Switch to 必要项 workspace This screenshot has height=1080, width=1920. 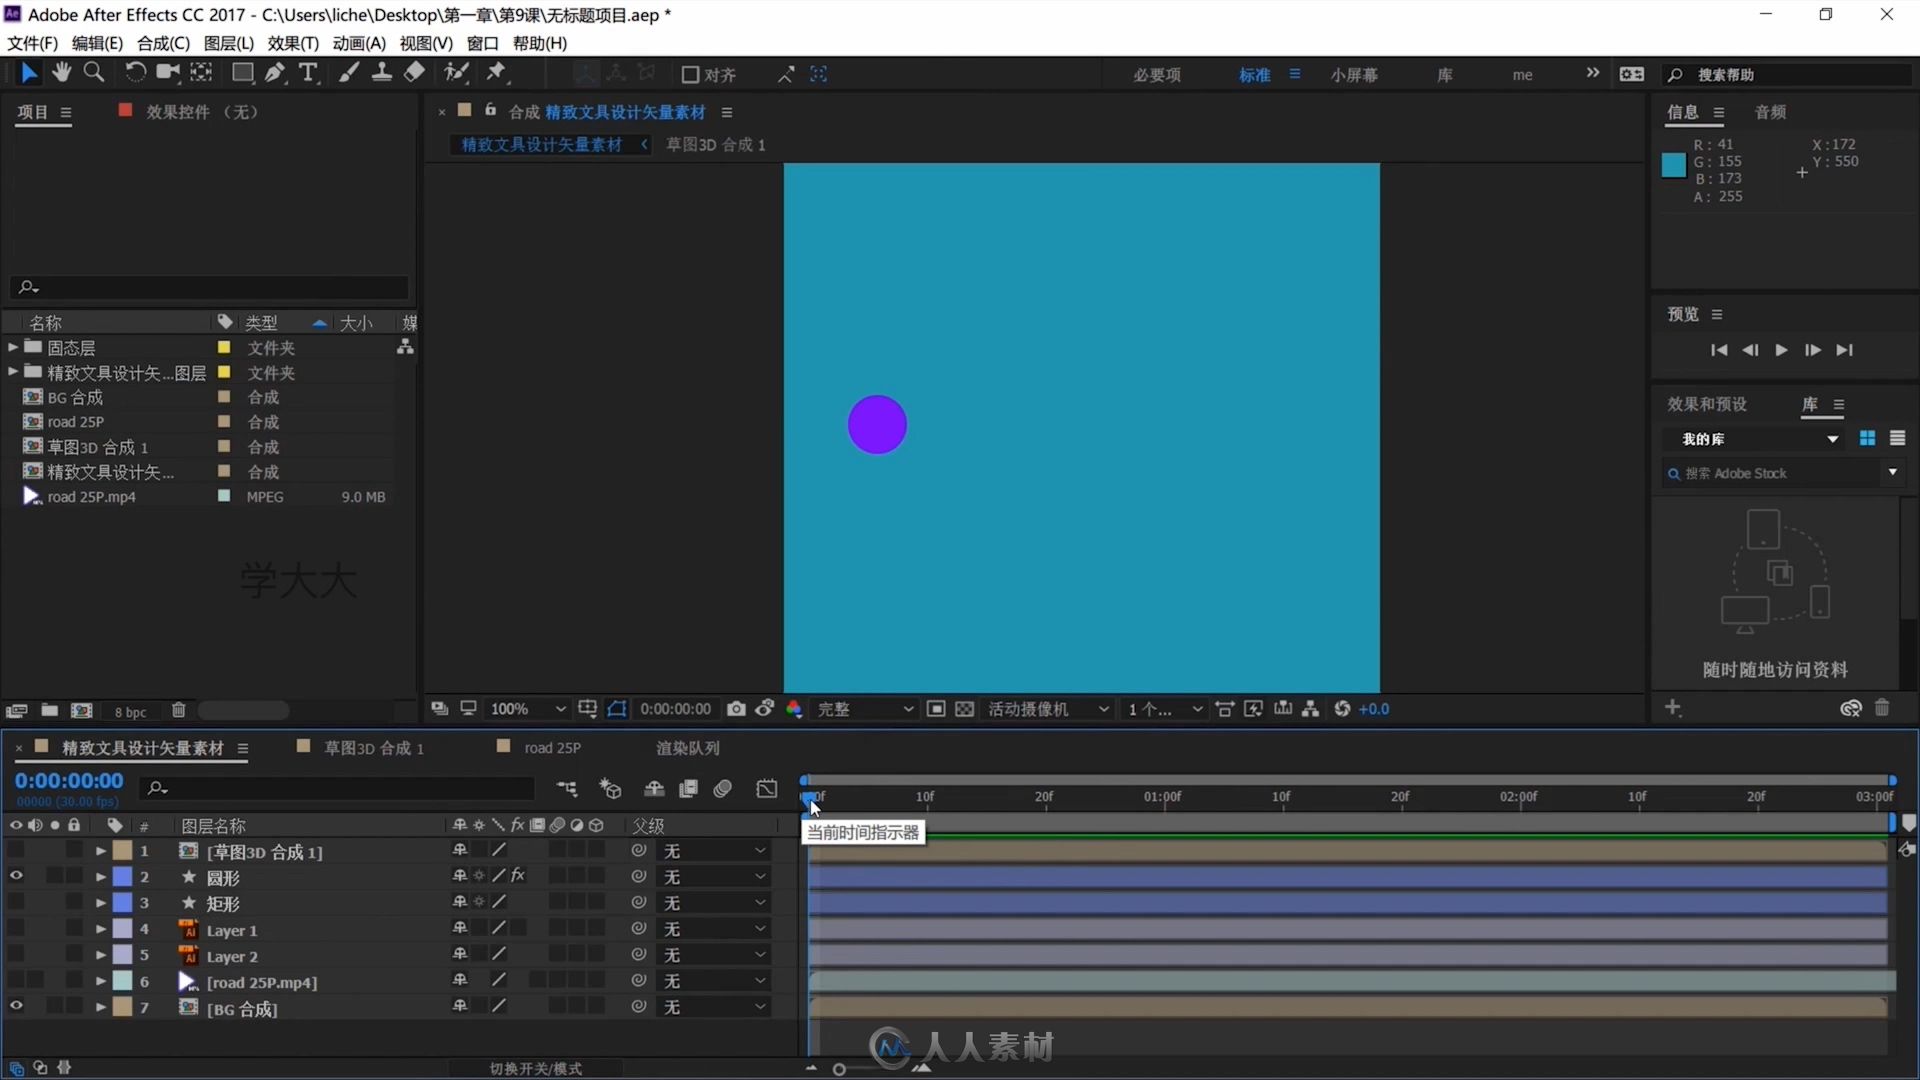point(1157,75)
